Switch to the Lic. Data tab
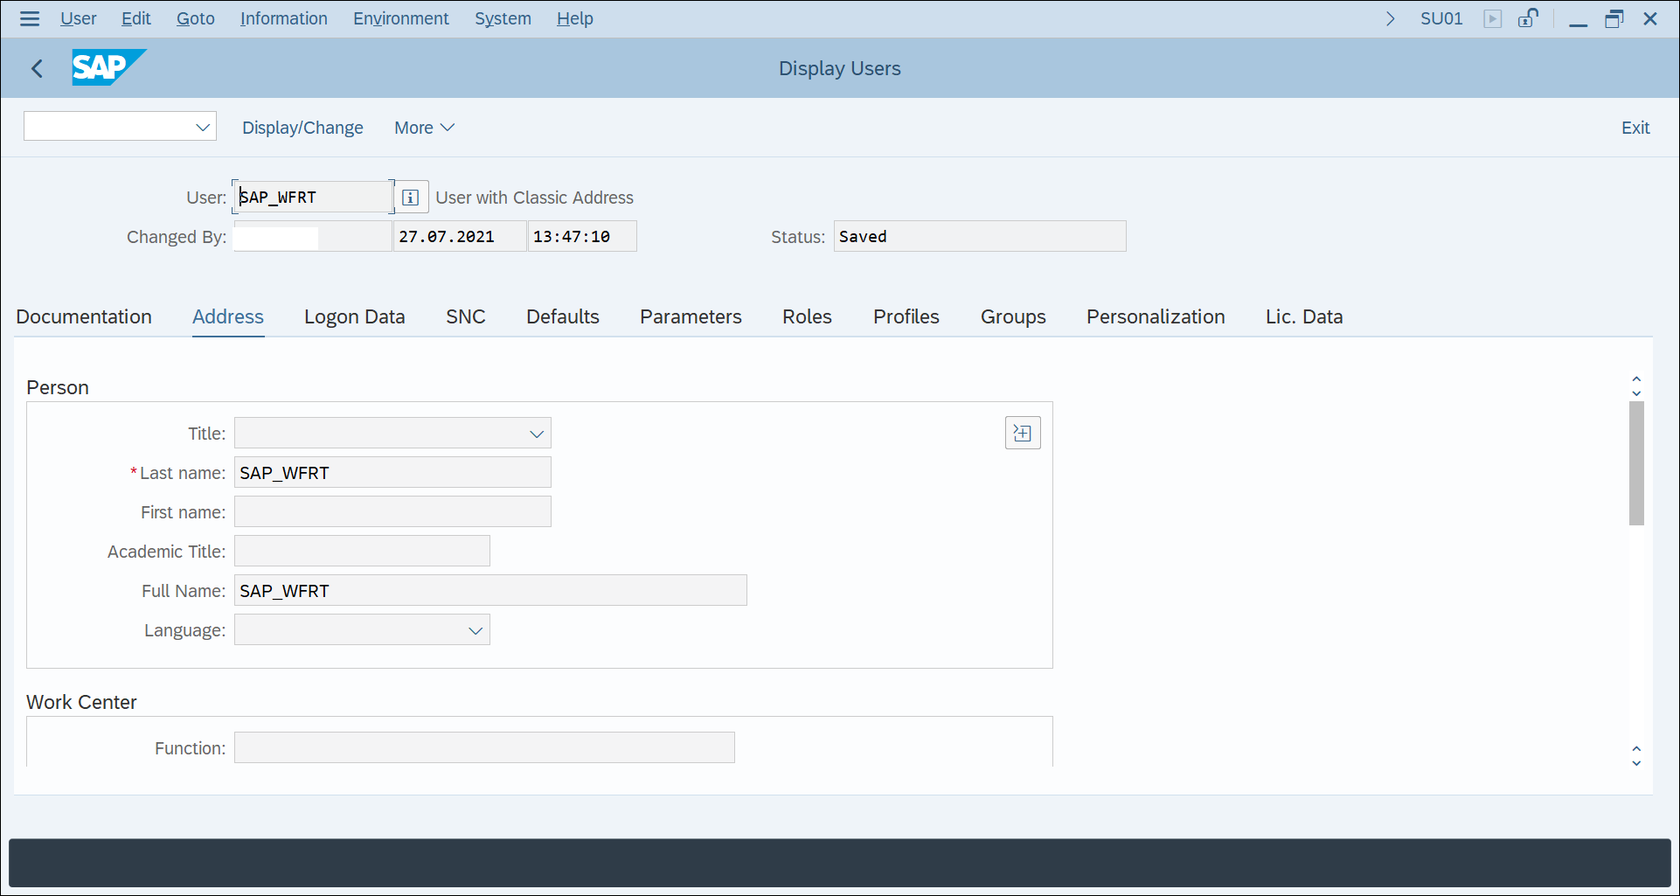The image size is (1680, 896). tap(1304, 317)
